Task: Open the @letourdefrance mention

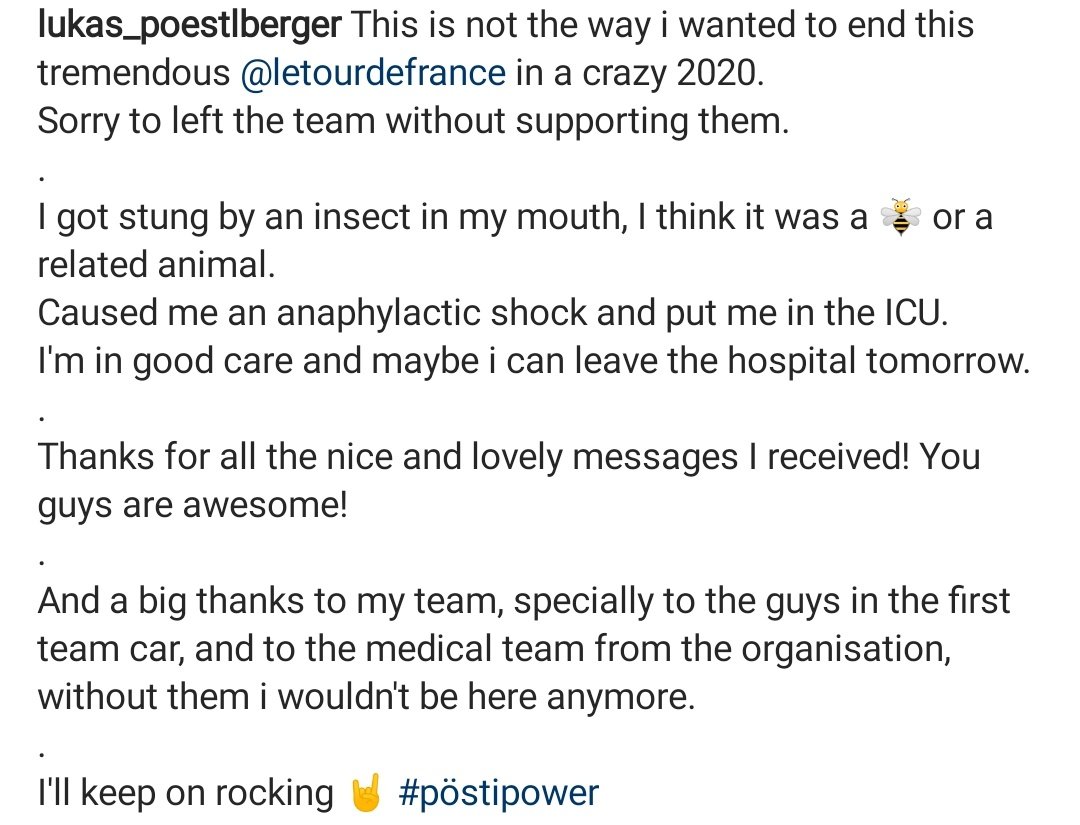Action: point(373,73)
